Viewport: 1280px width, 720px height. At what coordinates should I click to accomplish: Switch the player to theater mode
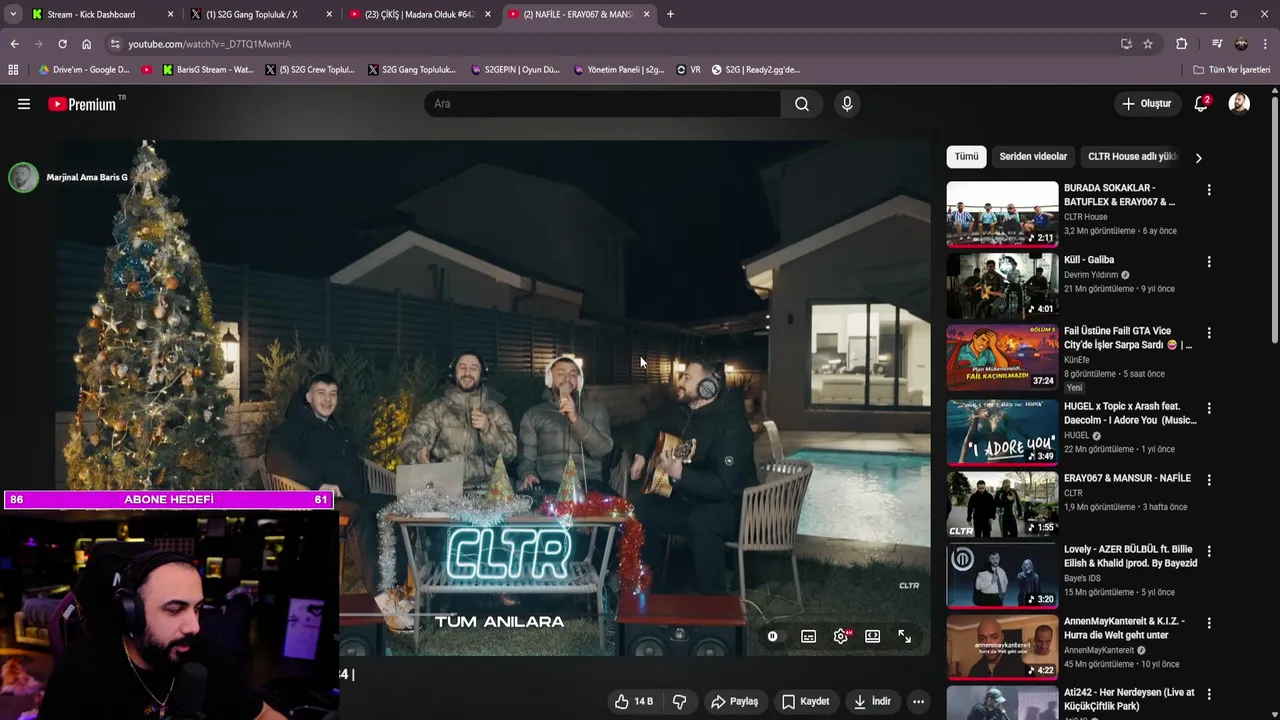873,636
